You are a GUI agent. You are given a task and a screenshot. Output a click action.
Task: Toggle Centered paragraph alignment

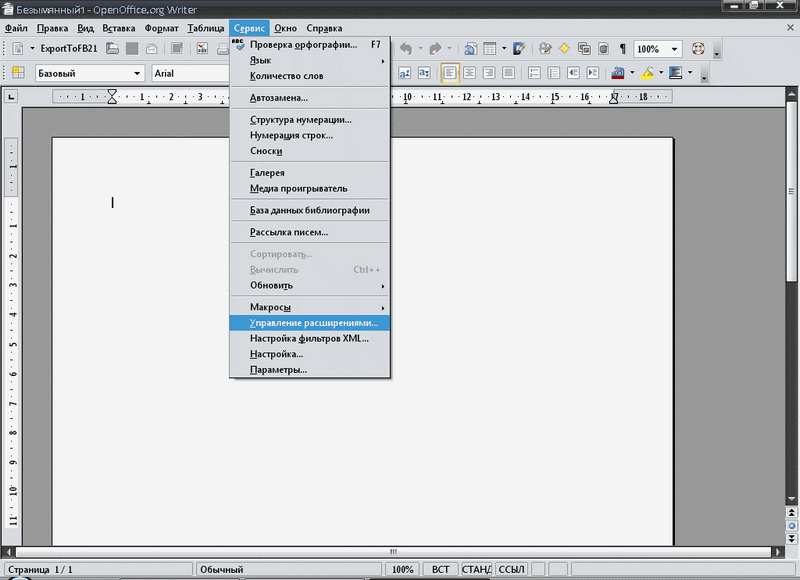pyautogui.click(x=469, y=73)
